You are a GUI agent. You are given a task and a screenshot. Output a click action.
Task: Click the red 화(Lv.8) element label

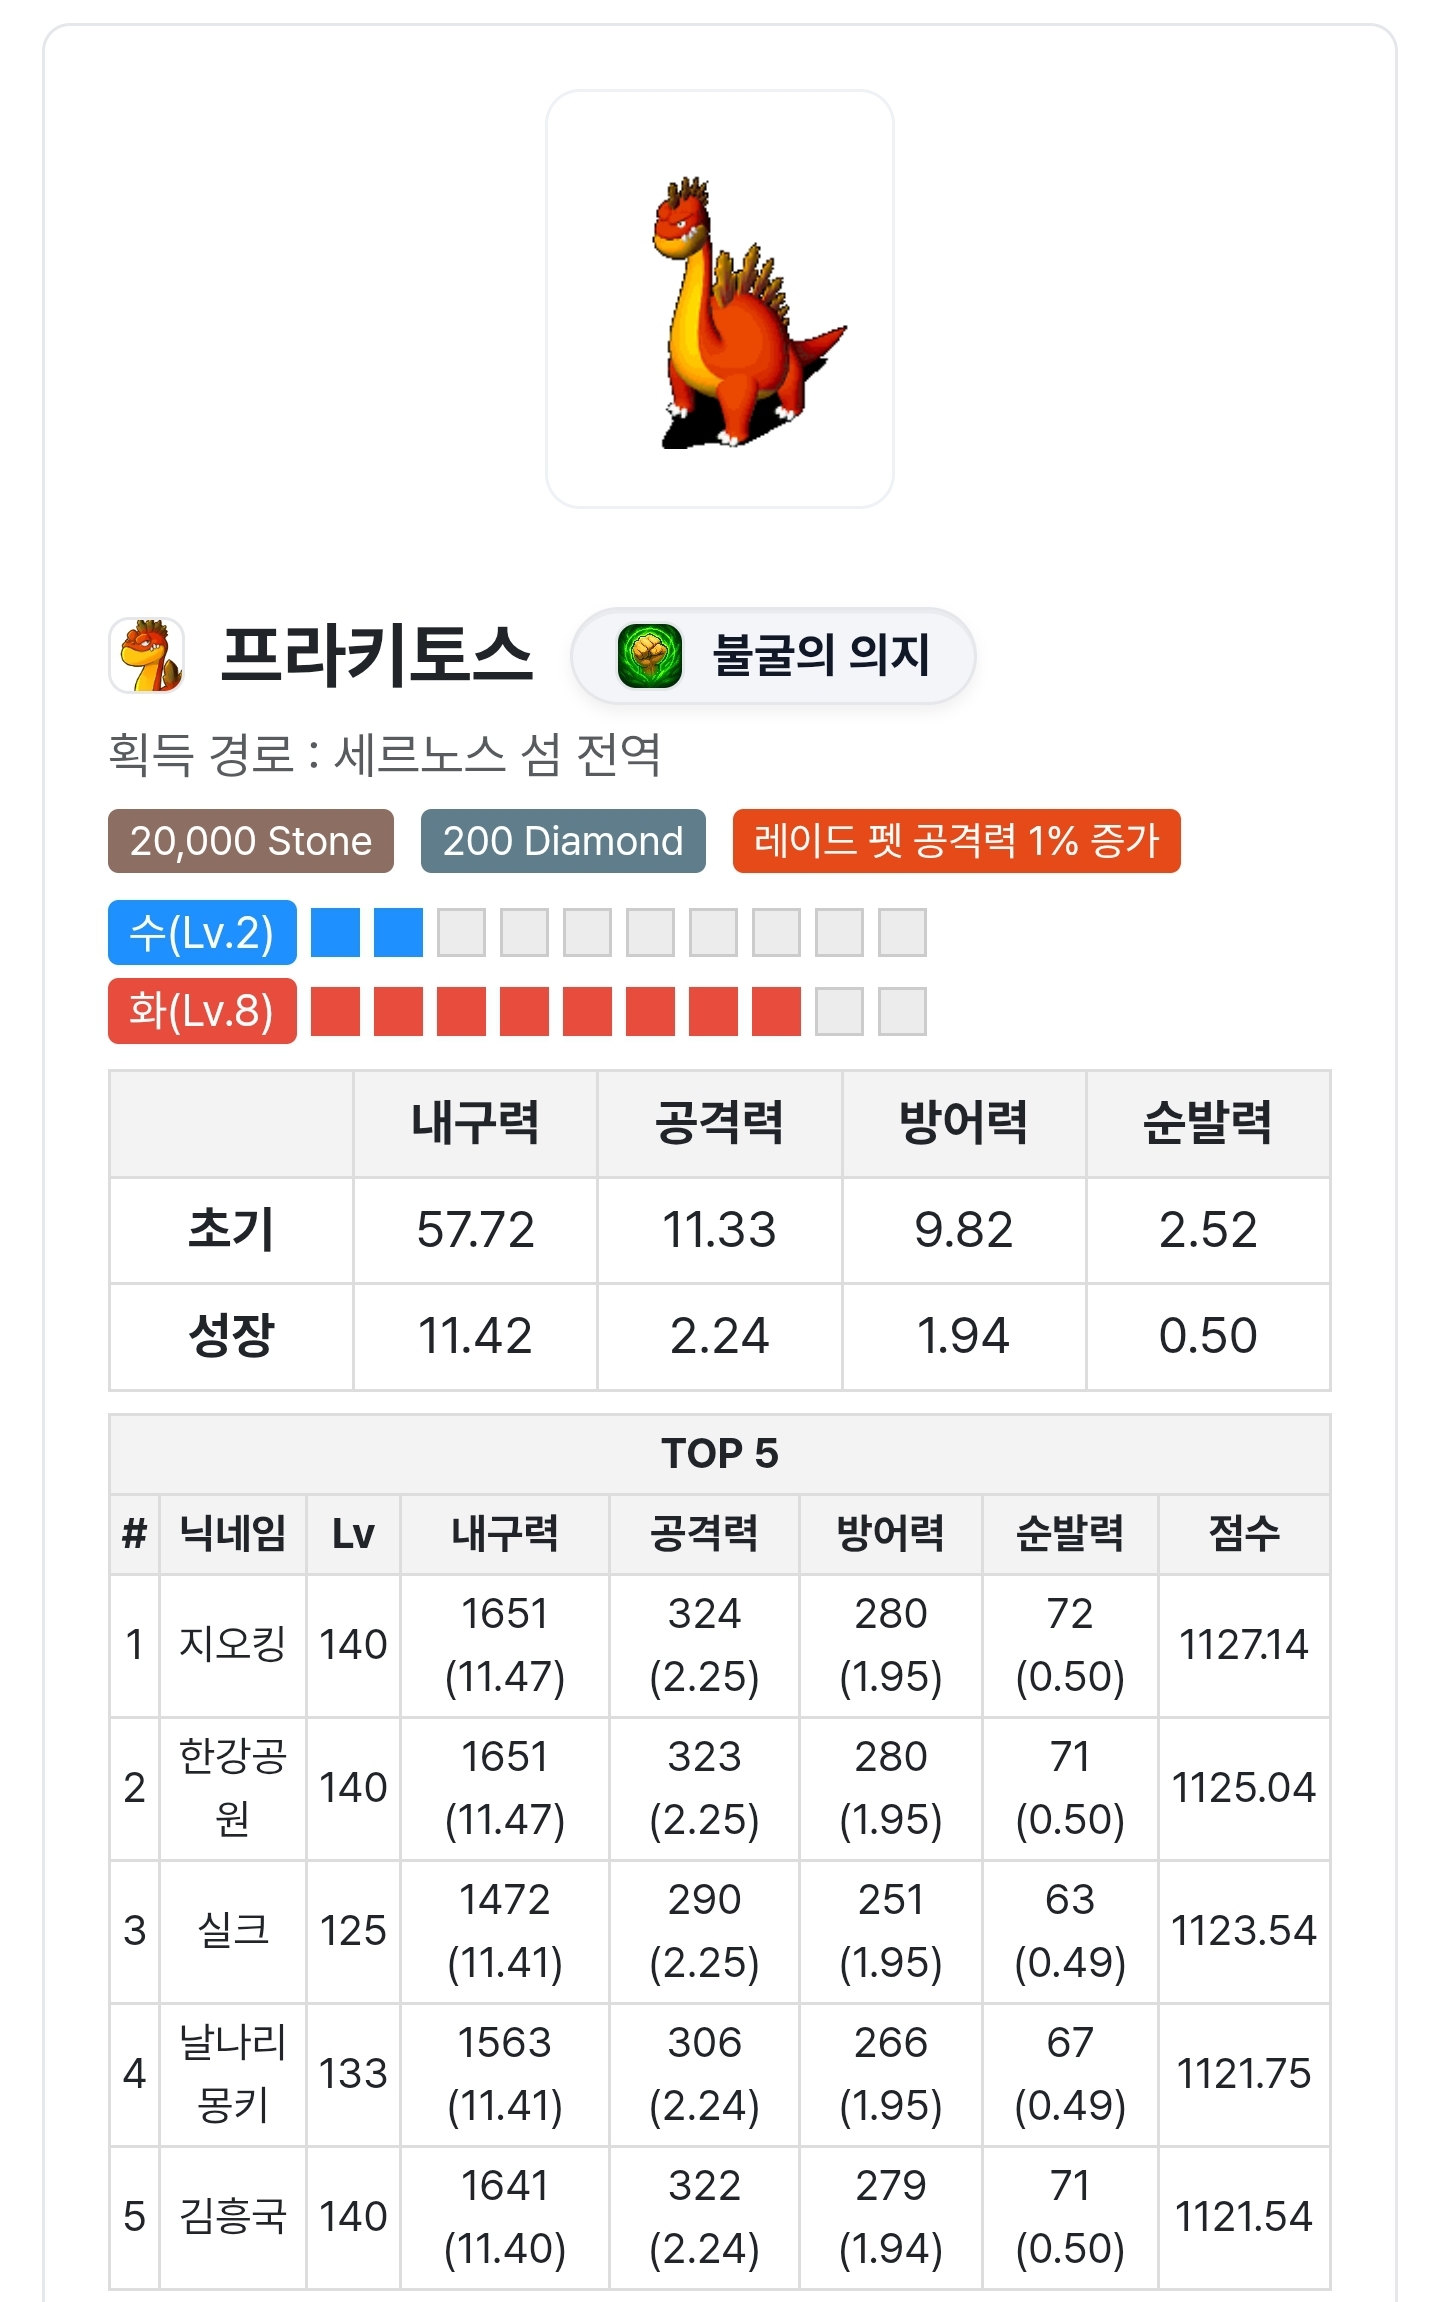pos(202,1011)
